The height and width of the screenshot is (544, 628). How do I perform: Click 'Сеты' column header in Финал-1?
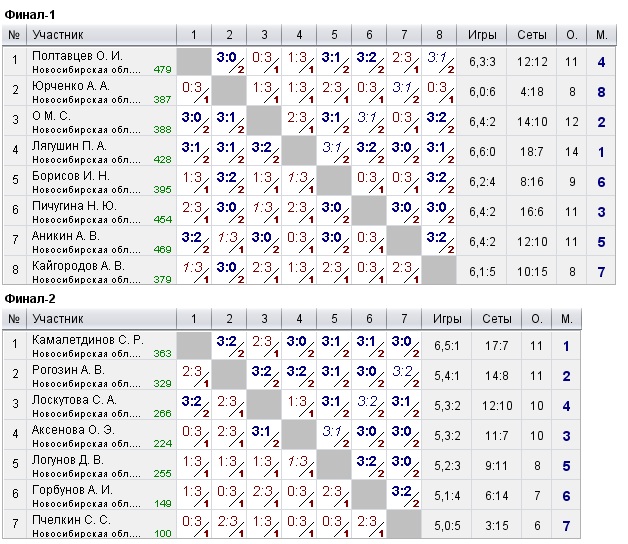(x=531, y=35)
